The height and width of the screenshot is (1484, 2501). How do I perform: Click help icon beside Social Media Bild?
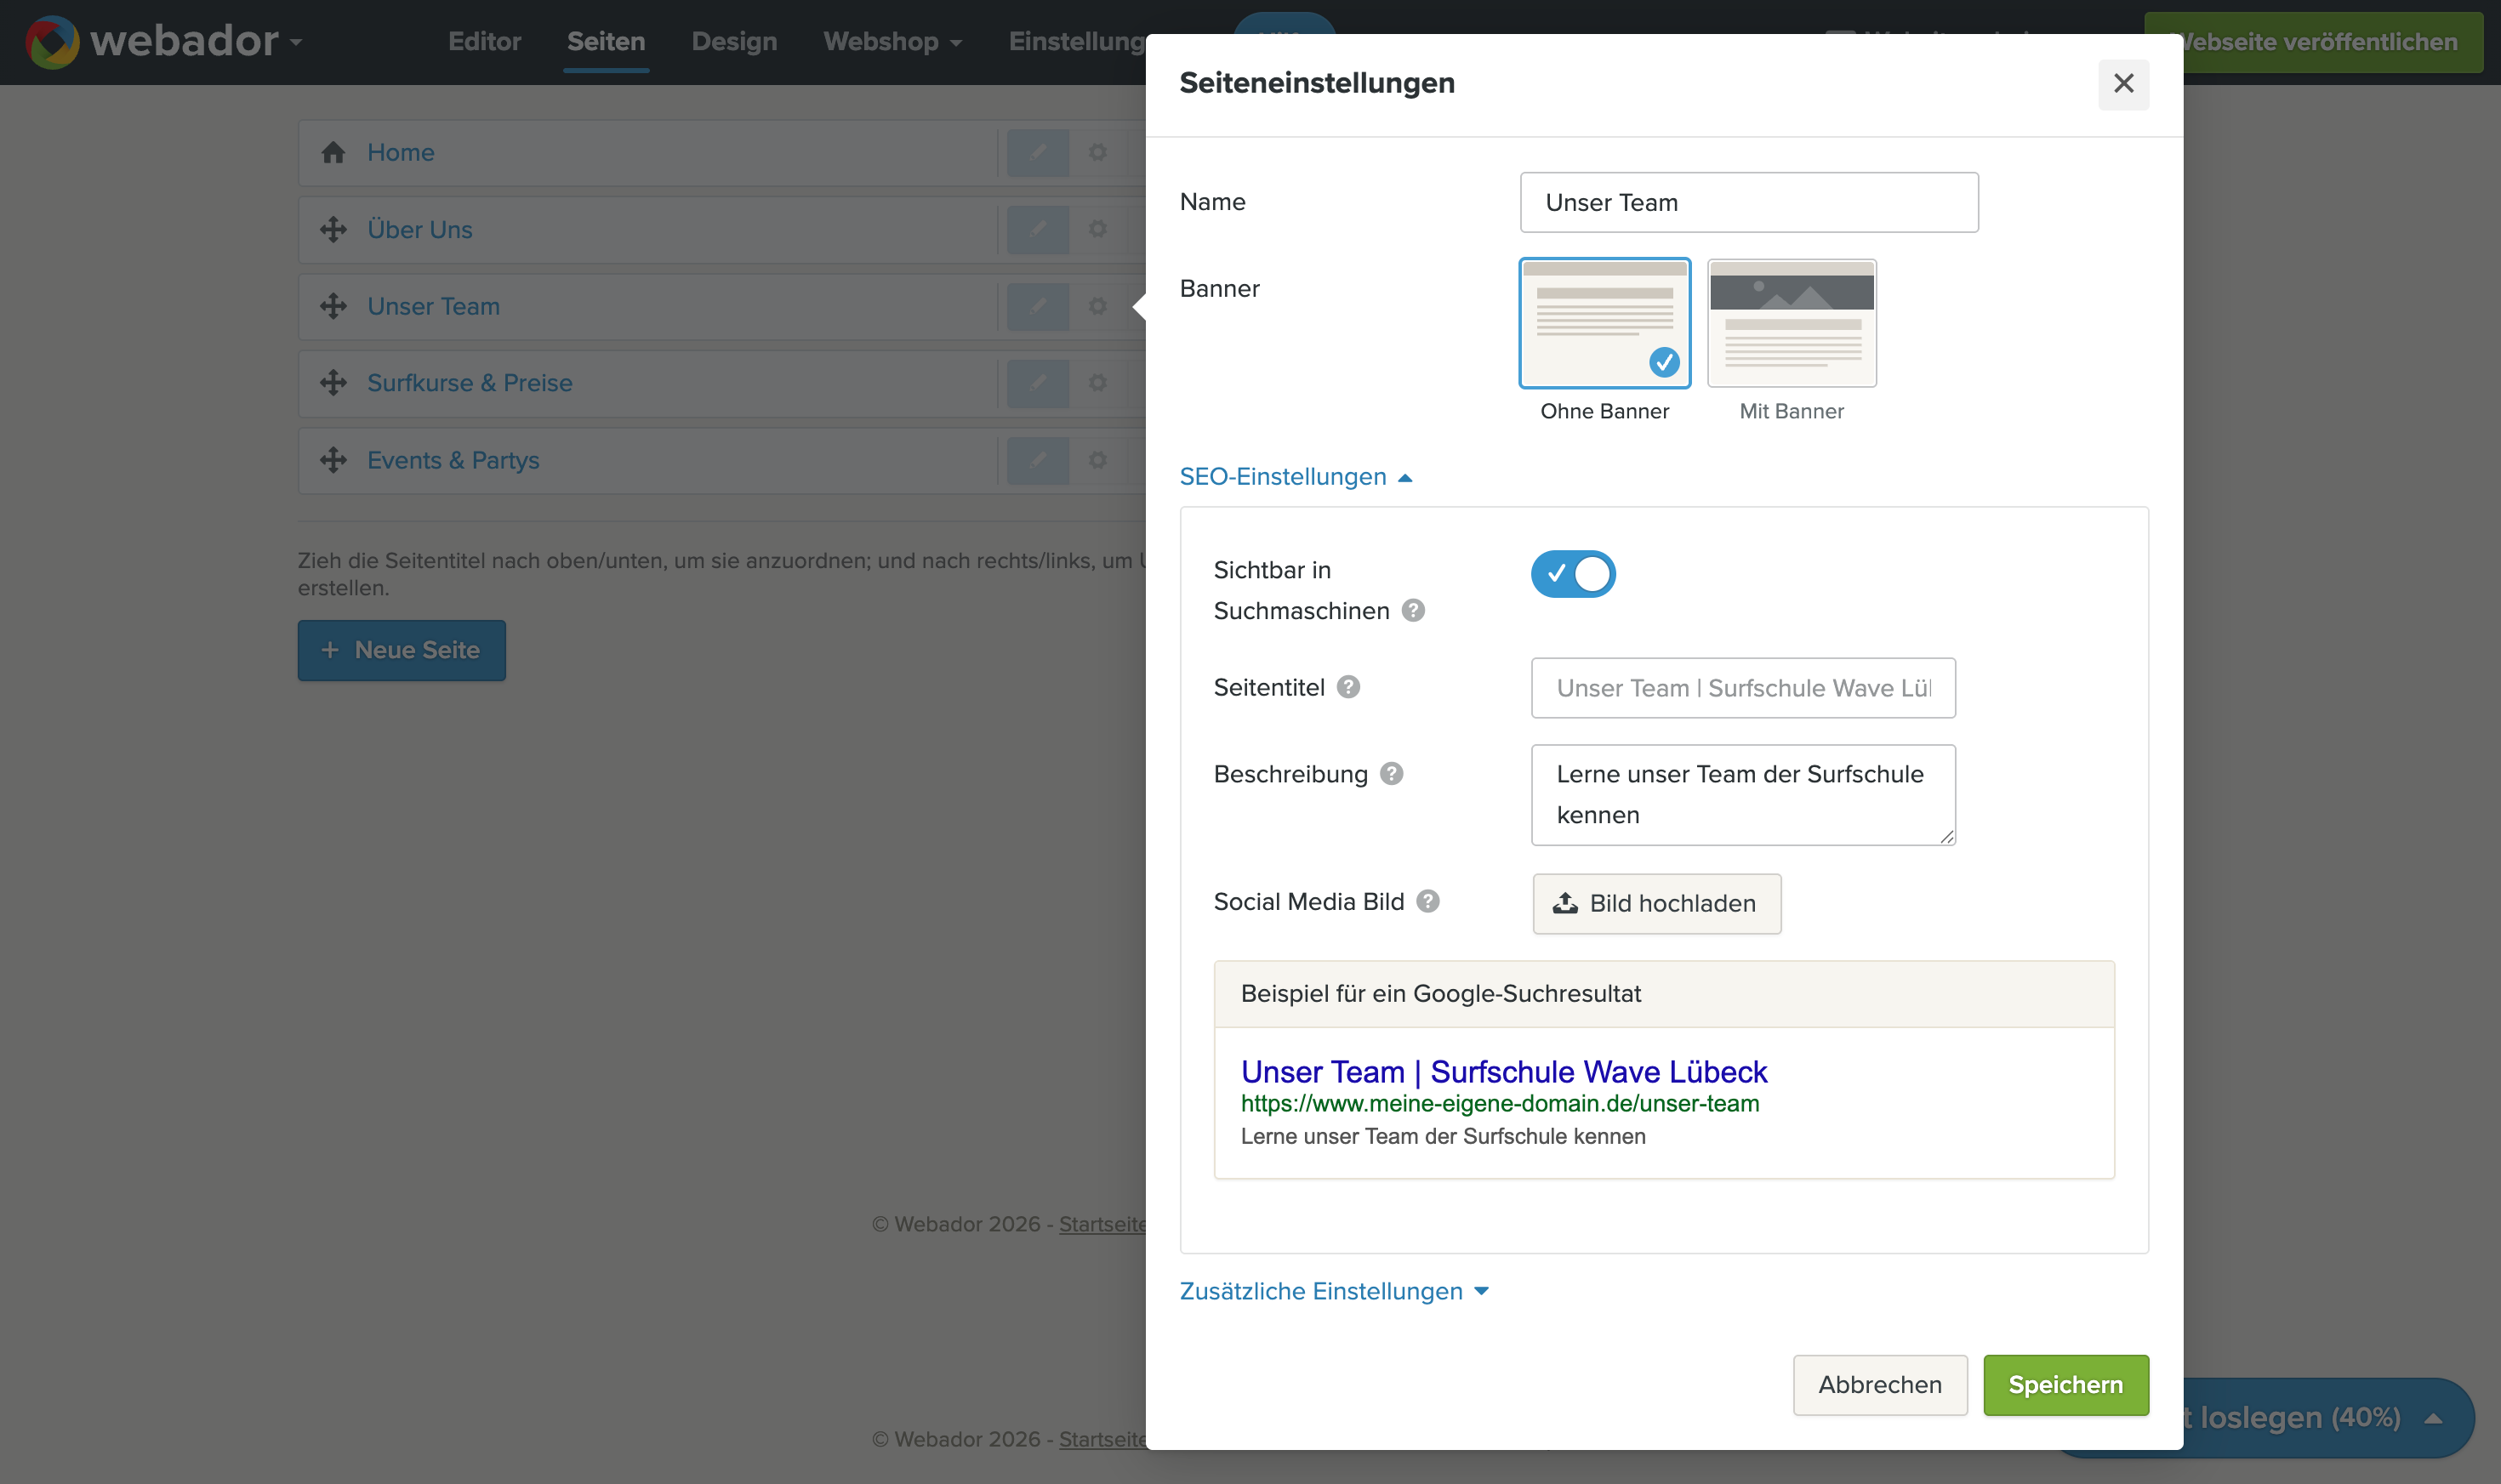[1428, 901]
